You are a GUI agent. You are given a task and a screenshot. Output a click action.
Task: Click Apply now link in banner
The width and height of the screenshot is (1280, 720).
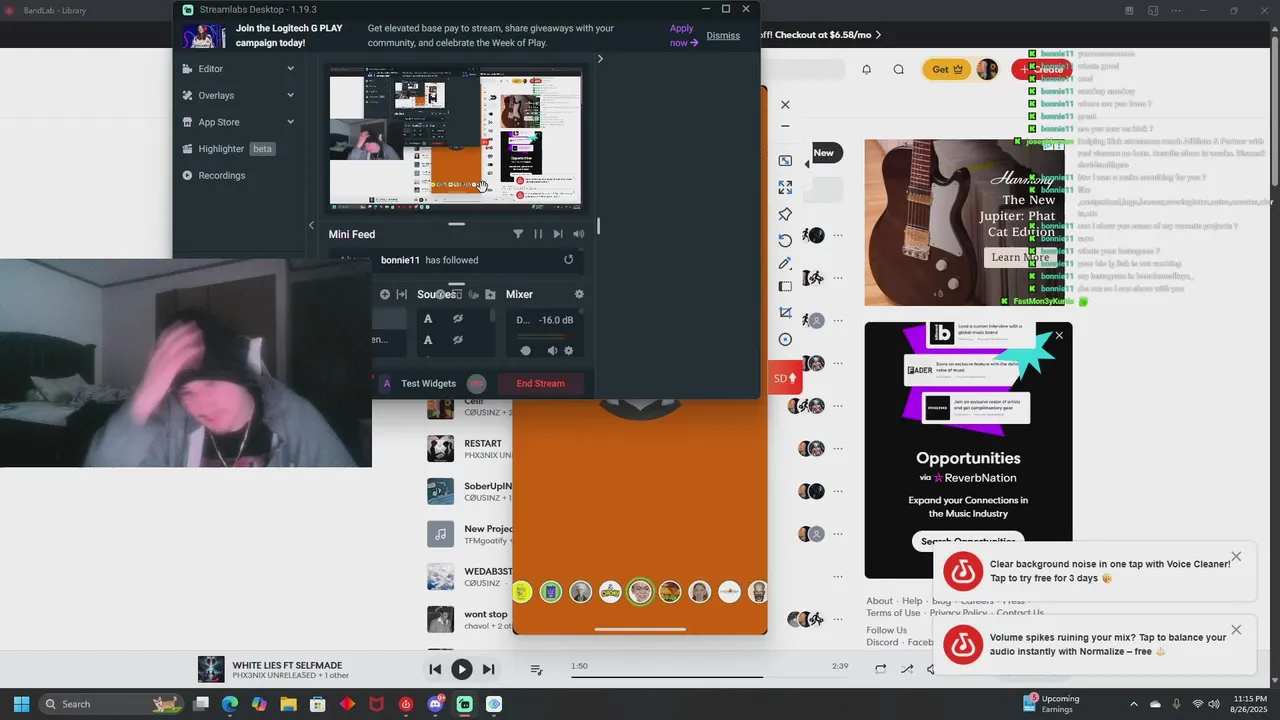684,35
